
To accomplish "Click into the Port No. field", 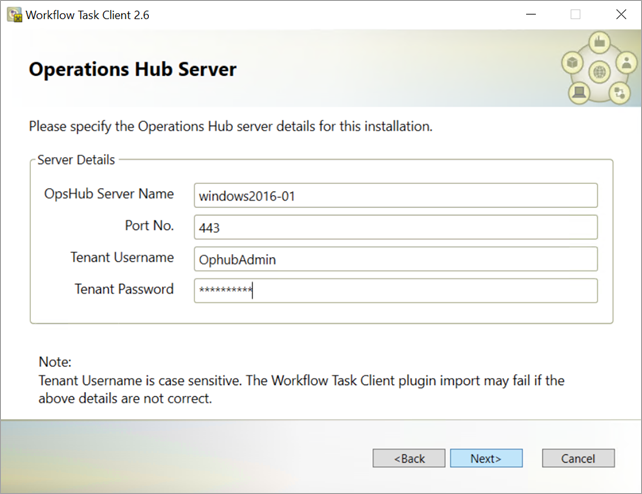I will pyautogui.click(x=396, y=227).
